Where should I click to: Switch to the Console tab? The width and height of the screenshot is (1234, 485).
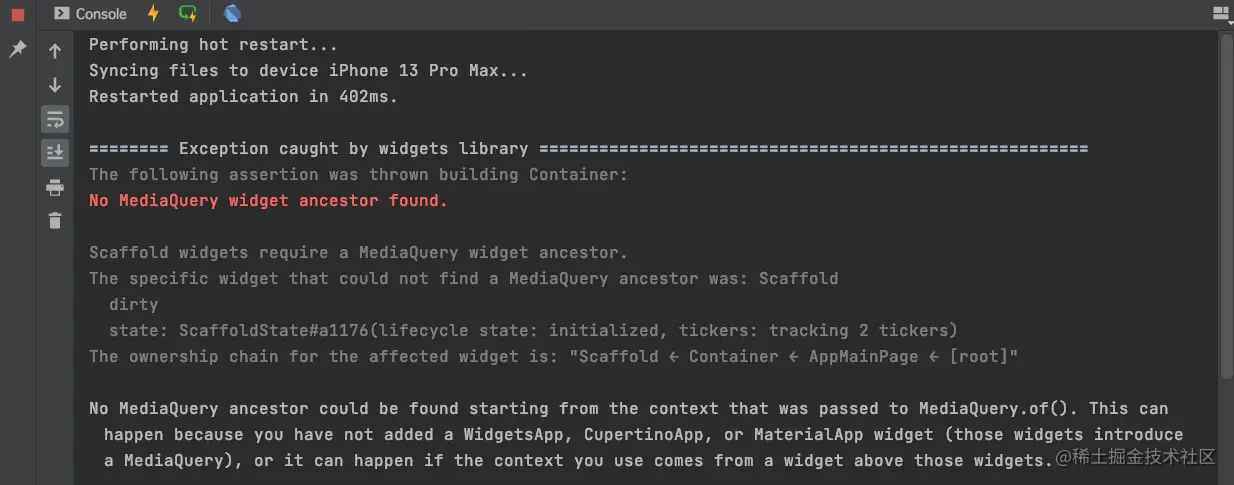click(x=90, y=13)
